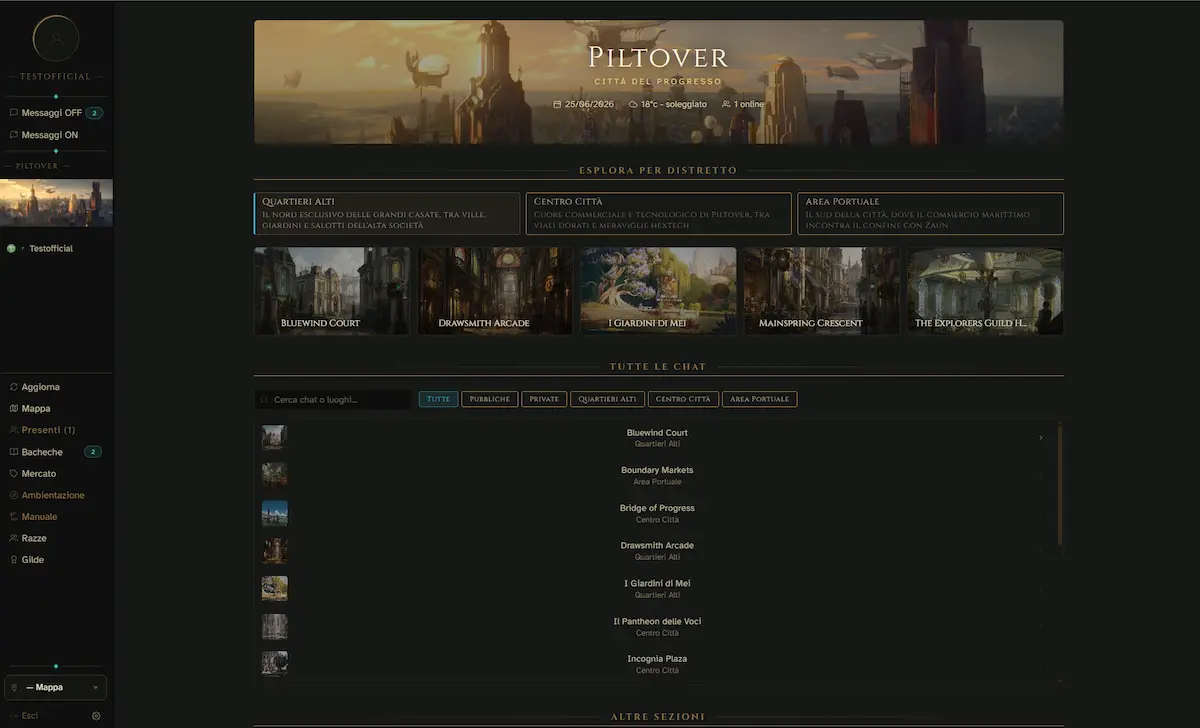
Task: Click the user avatar circle icon
Action: click(x=56, y=38)
